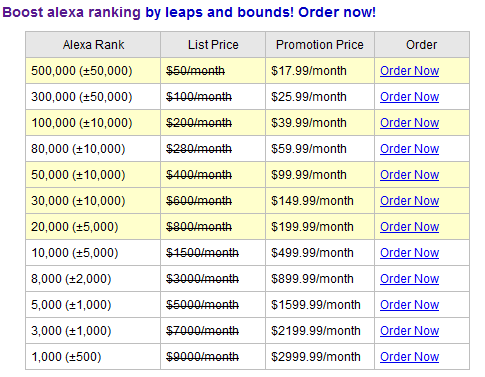Order the 80,000 Alexa rank plan
Screen dimensions: 485x377
(x=409, y=149)
